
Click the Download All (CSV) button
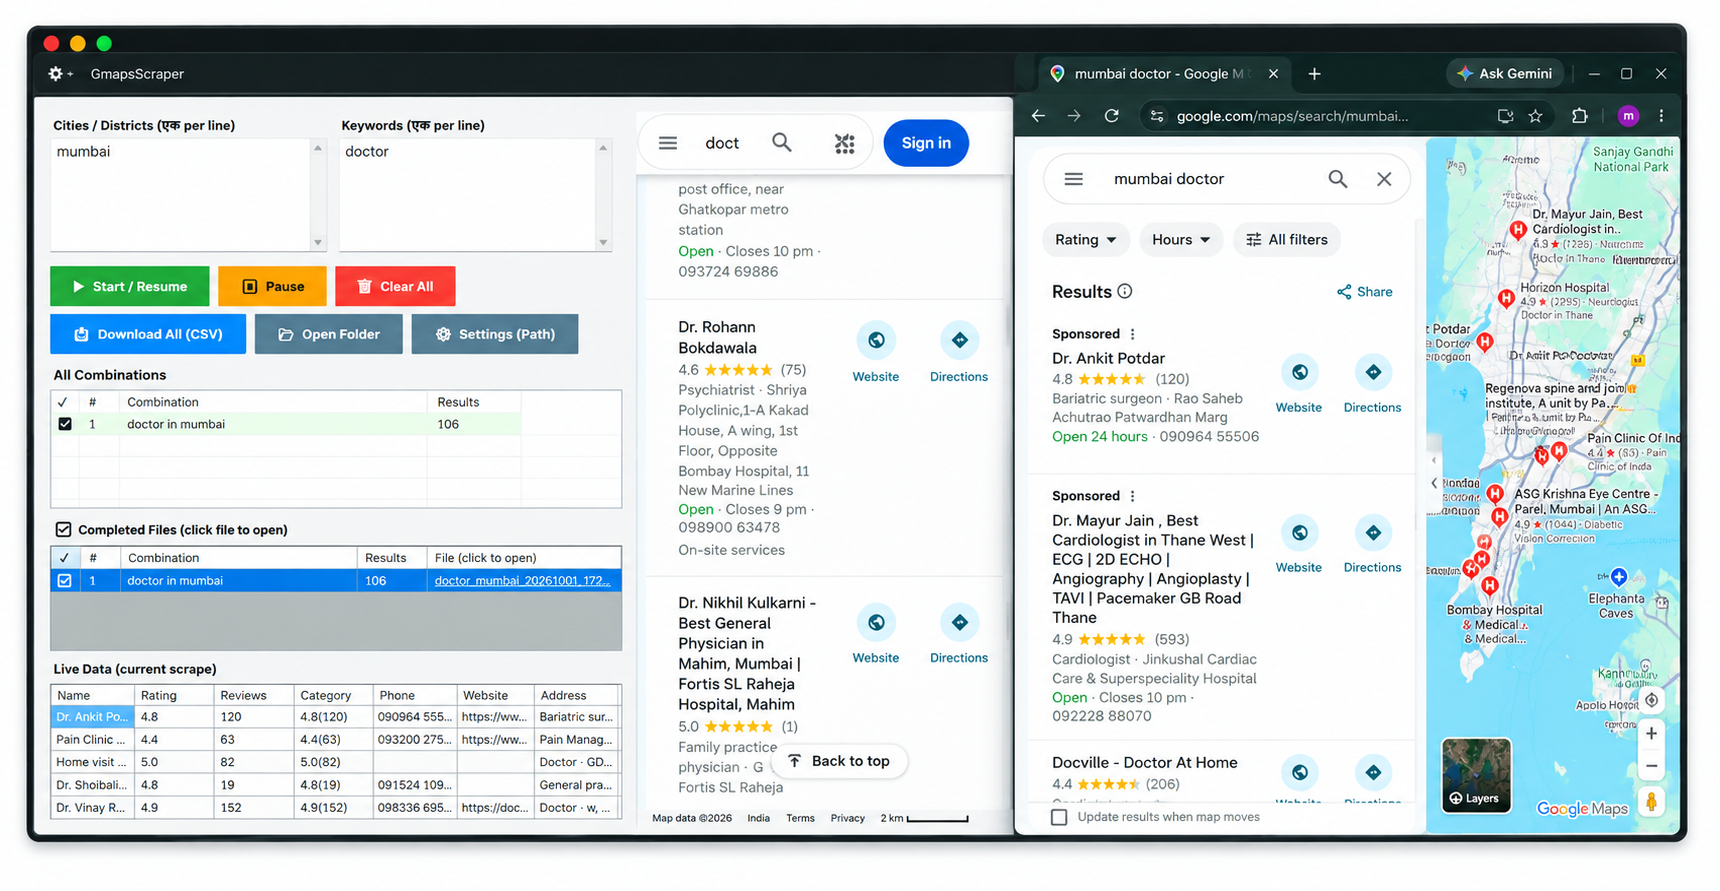pyautogui.click(x=148, y=334)
